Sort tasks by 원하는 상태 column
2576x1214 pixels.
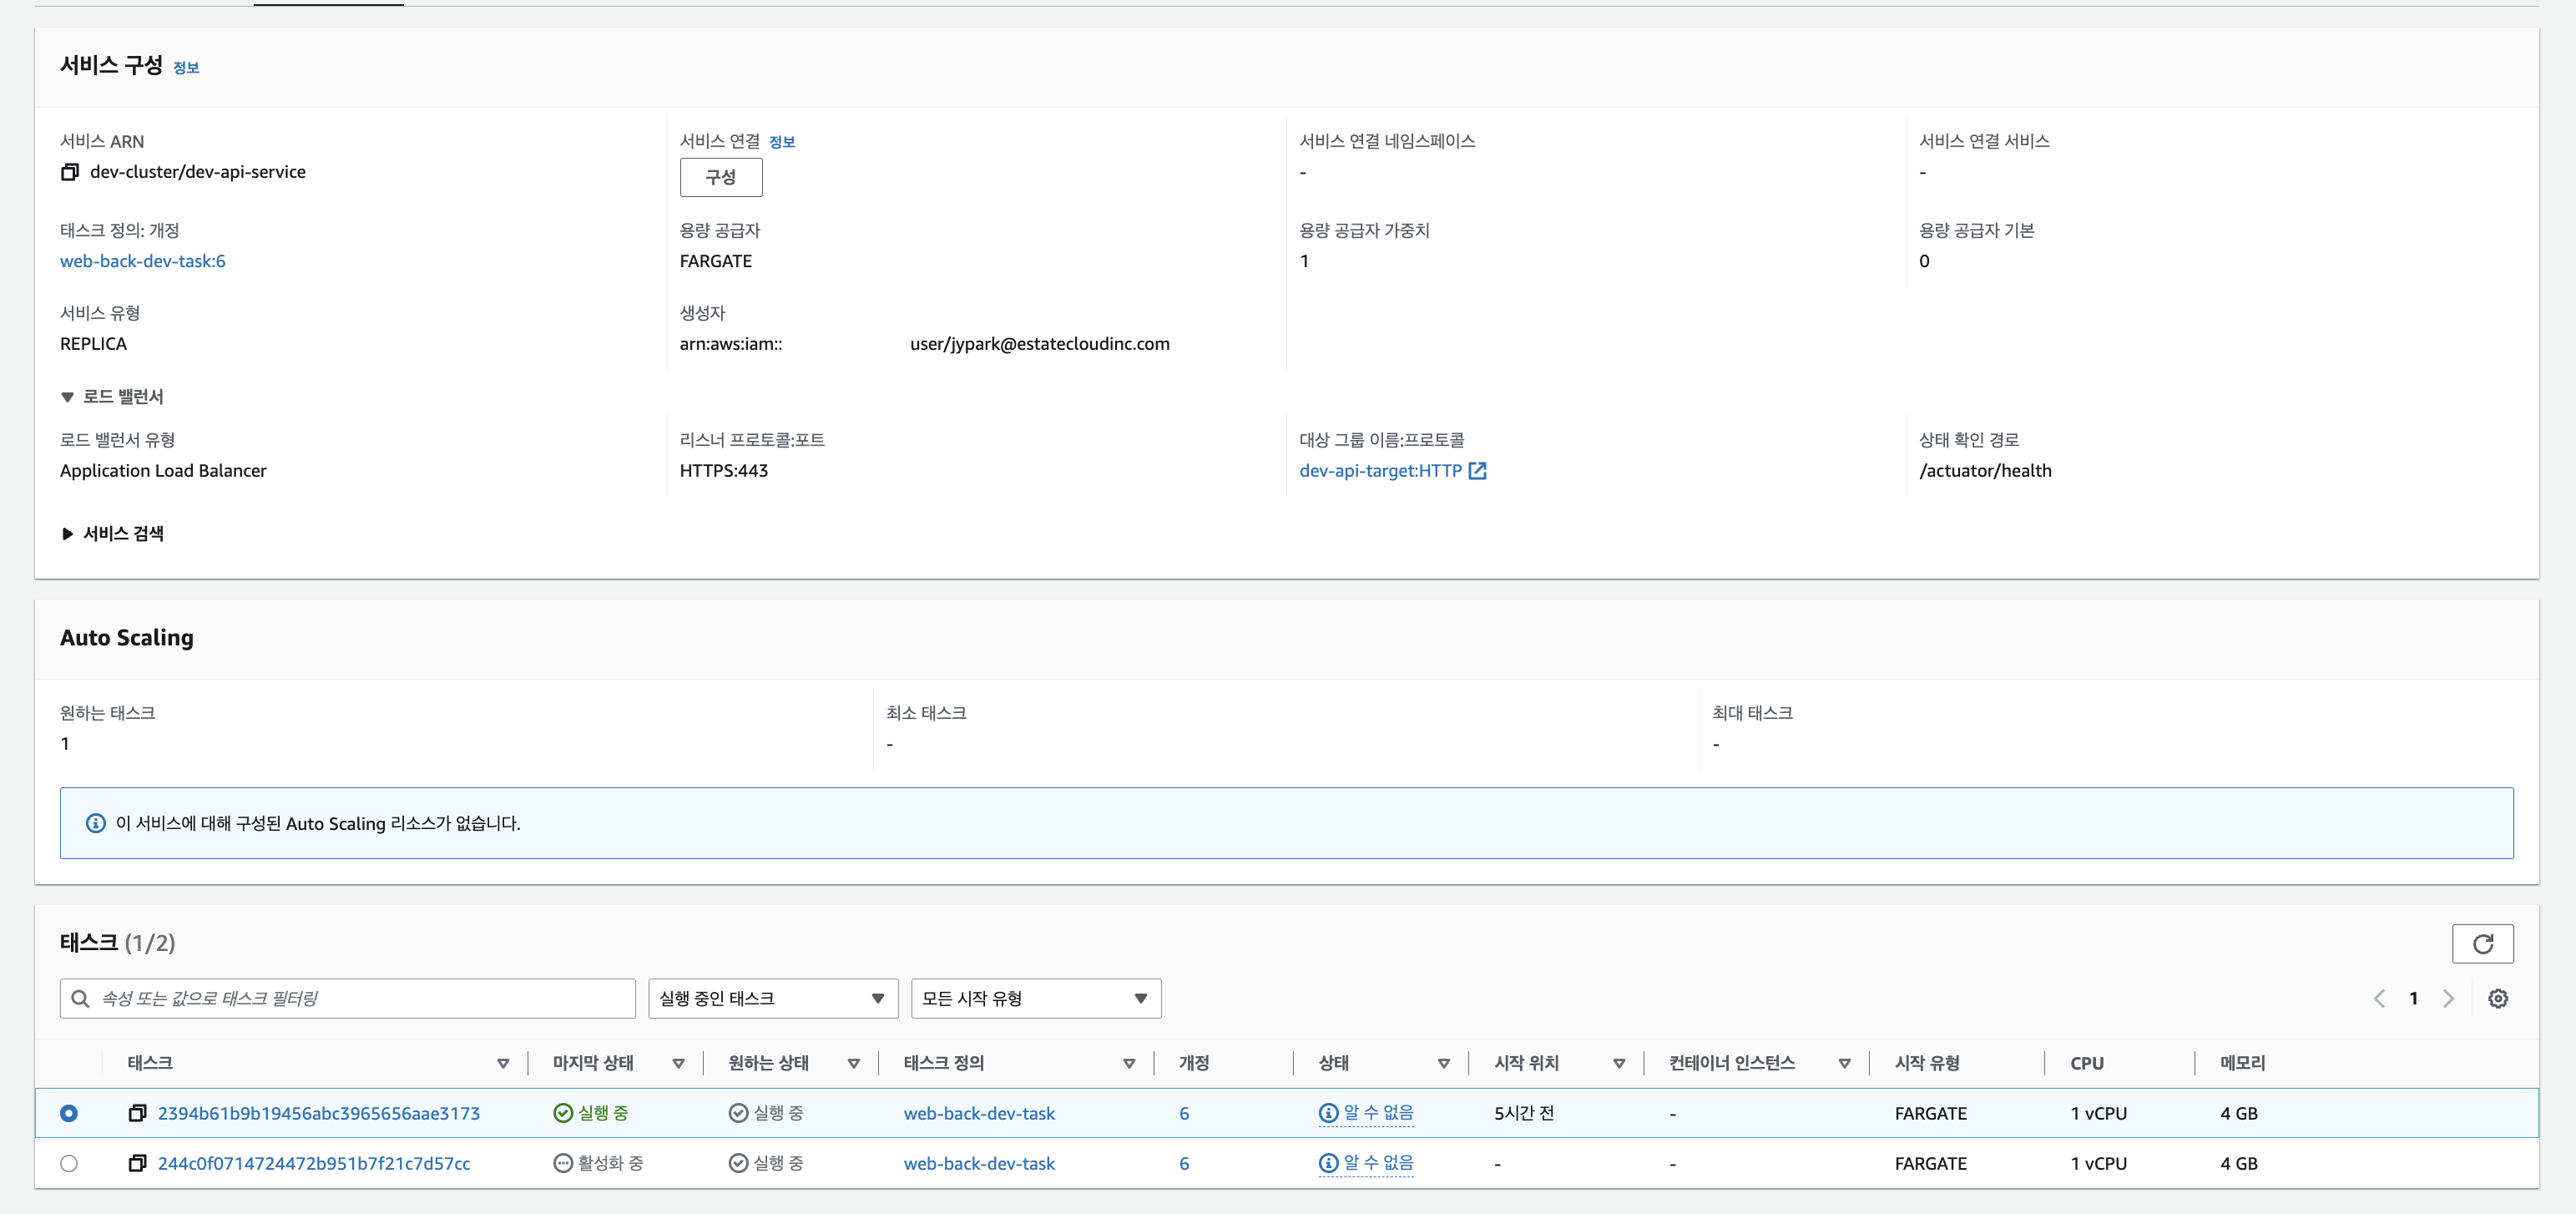[x=853, y=1063]
